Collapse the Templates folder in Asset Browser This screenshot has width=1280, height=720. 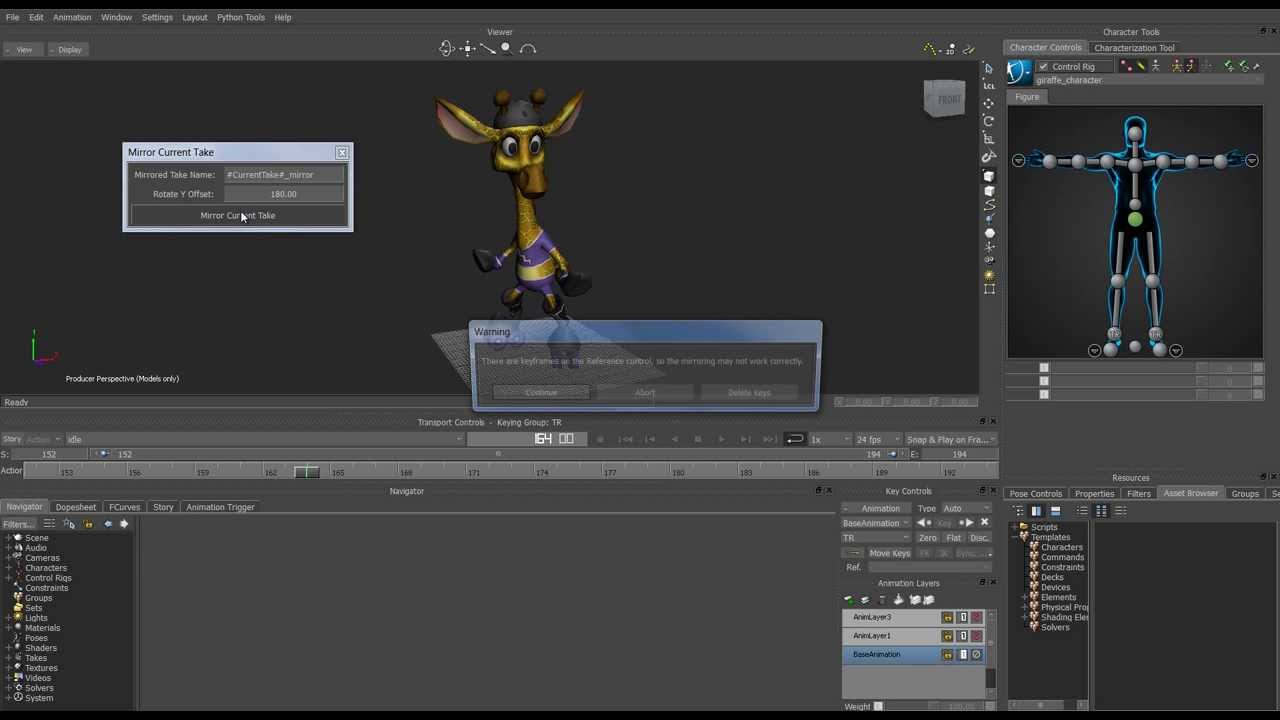[1013, 537]
